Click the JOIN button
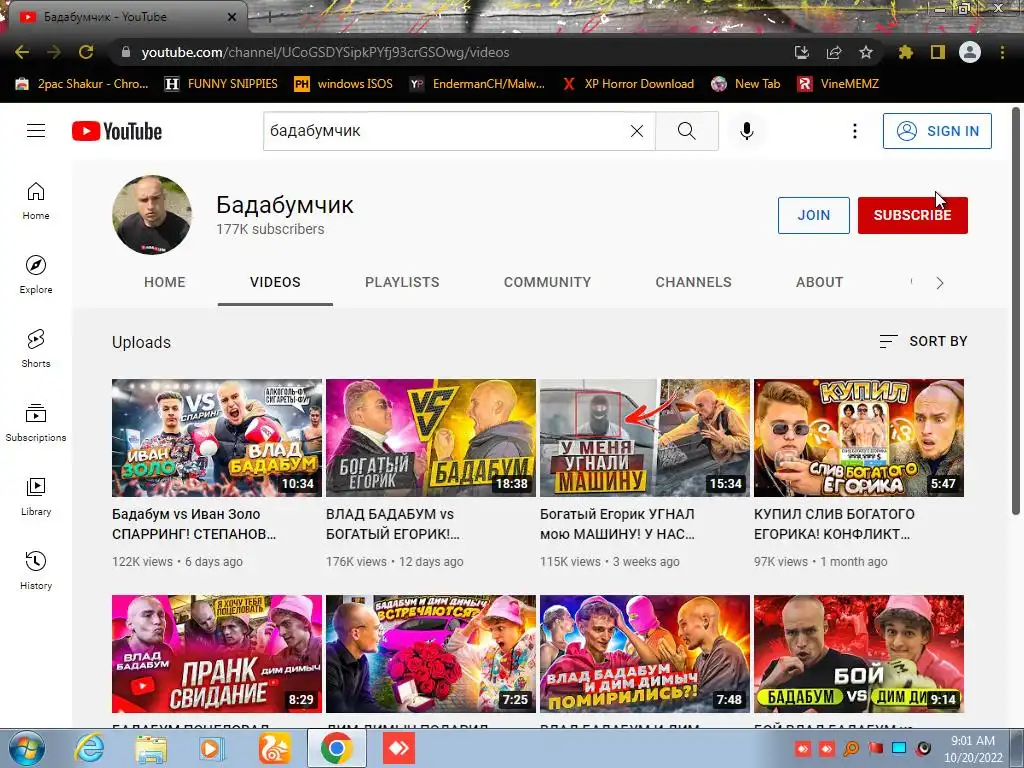 point(814,215)
